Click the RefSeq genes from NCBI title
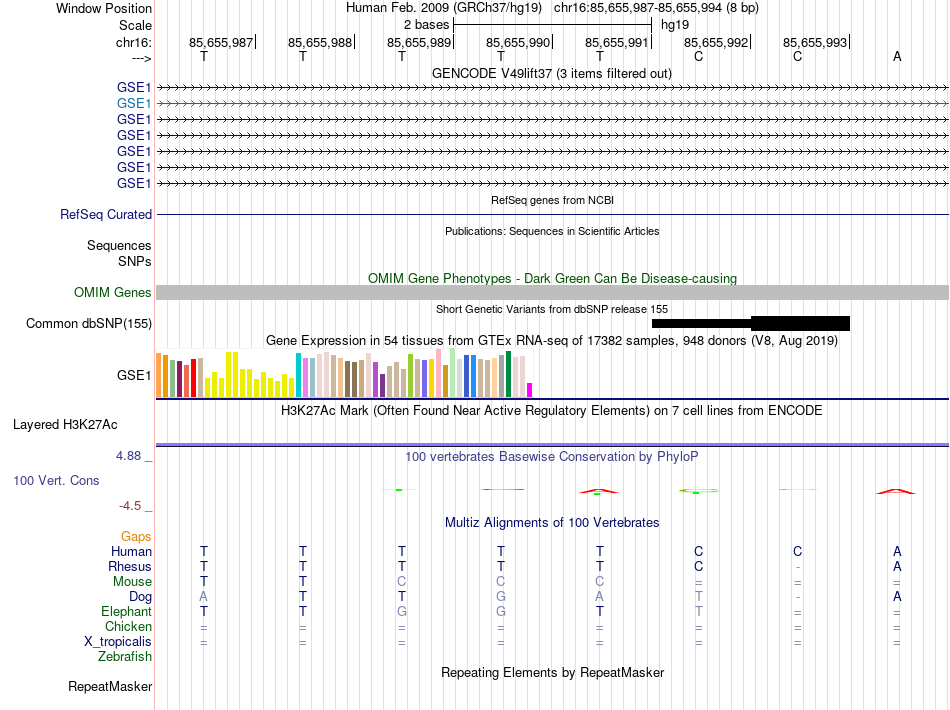Image resolution: width=950 pixels, height=710 pixels. (552, 200)
